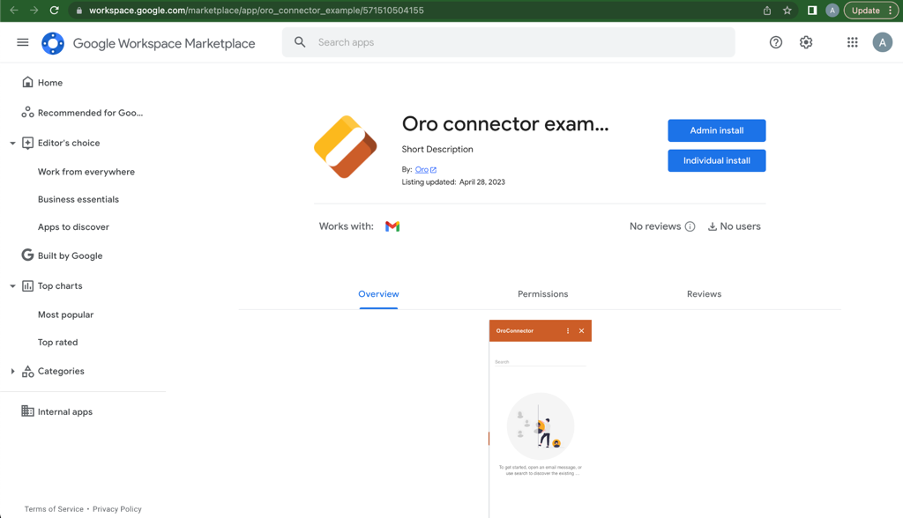Open Internal apps in the sidebar

(x=65, y=412)
